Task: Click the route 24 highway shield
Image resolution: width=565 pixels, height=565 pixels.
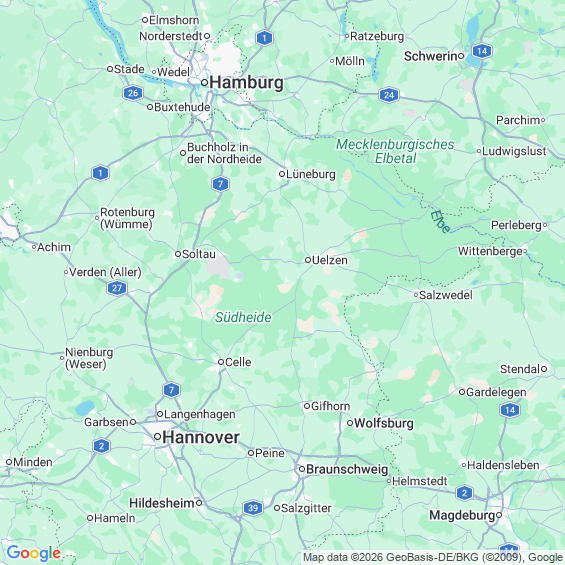Action: [x=389, y=95]
